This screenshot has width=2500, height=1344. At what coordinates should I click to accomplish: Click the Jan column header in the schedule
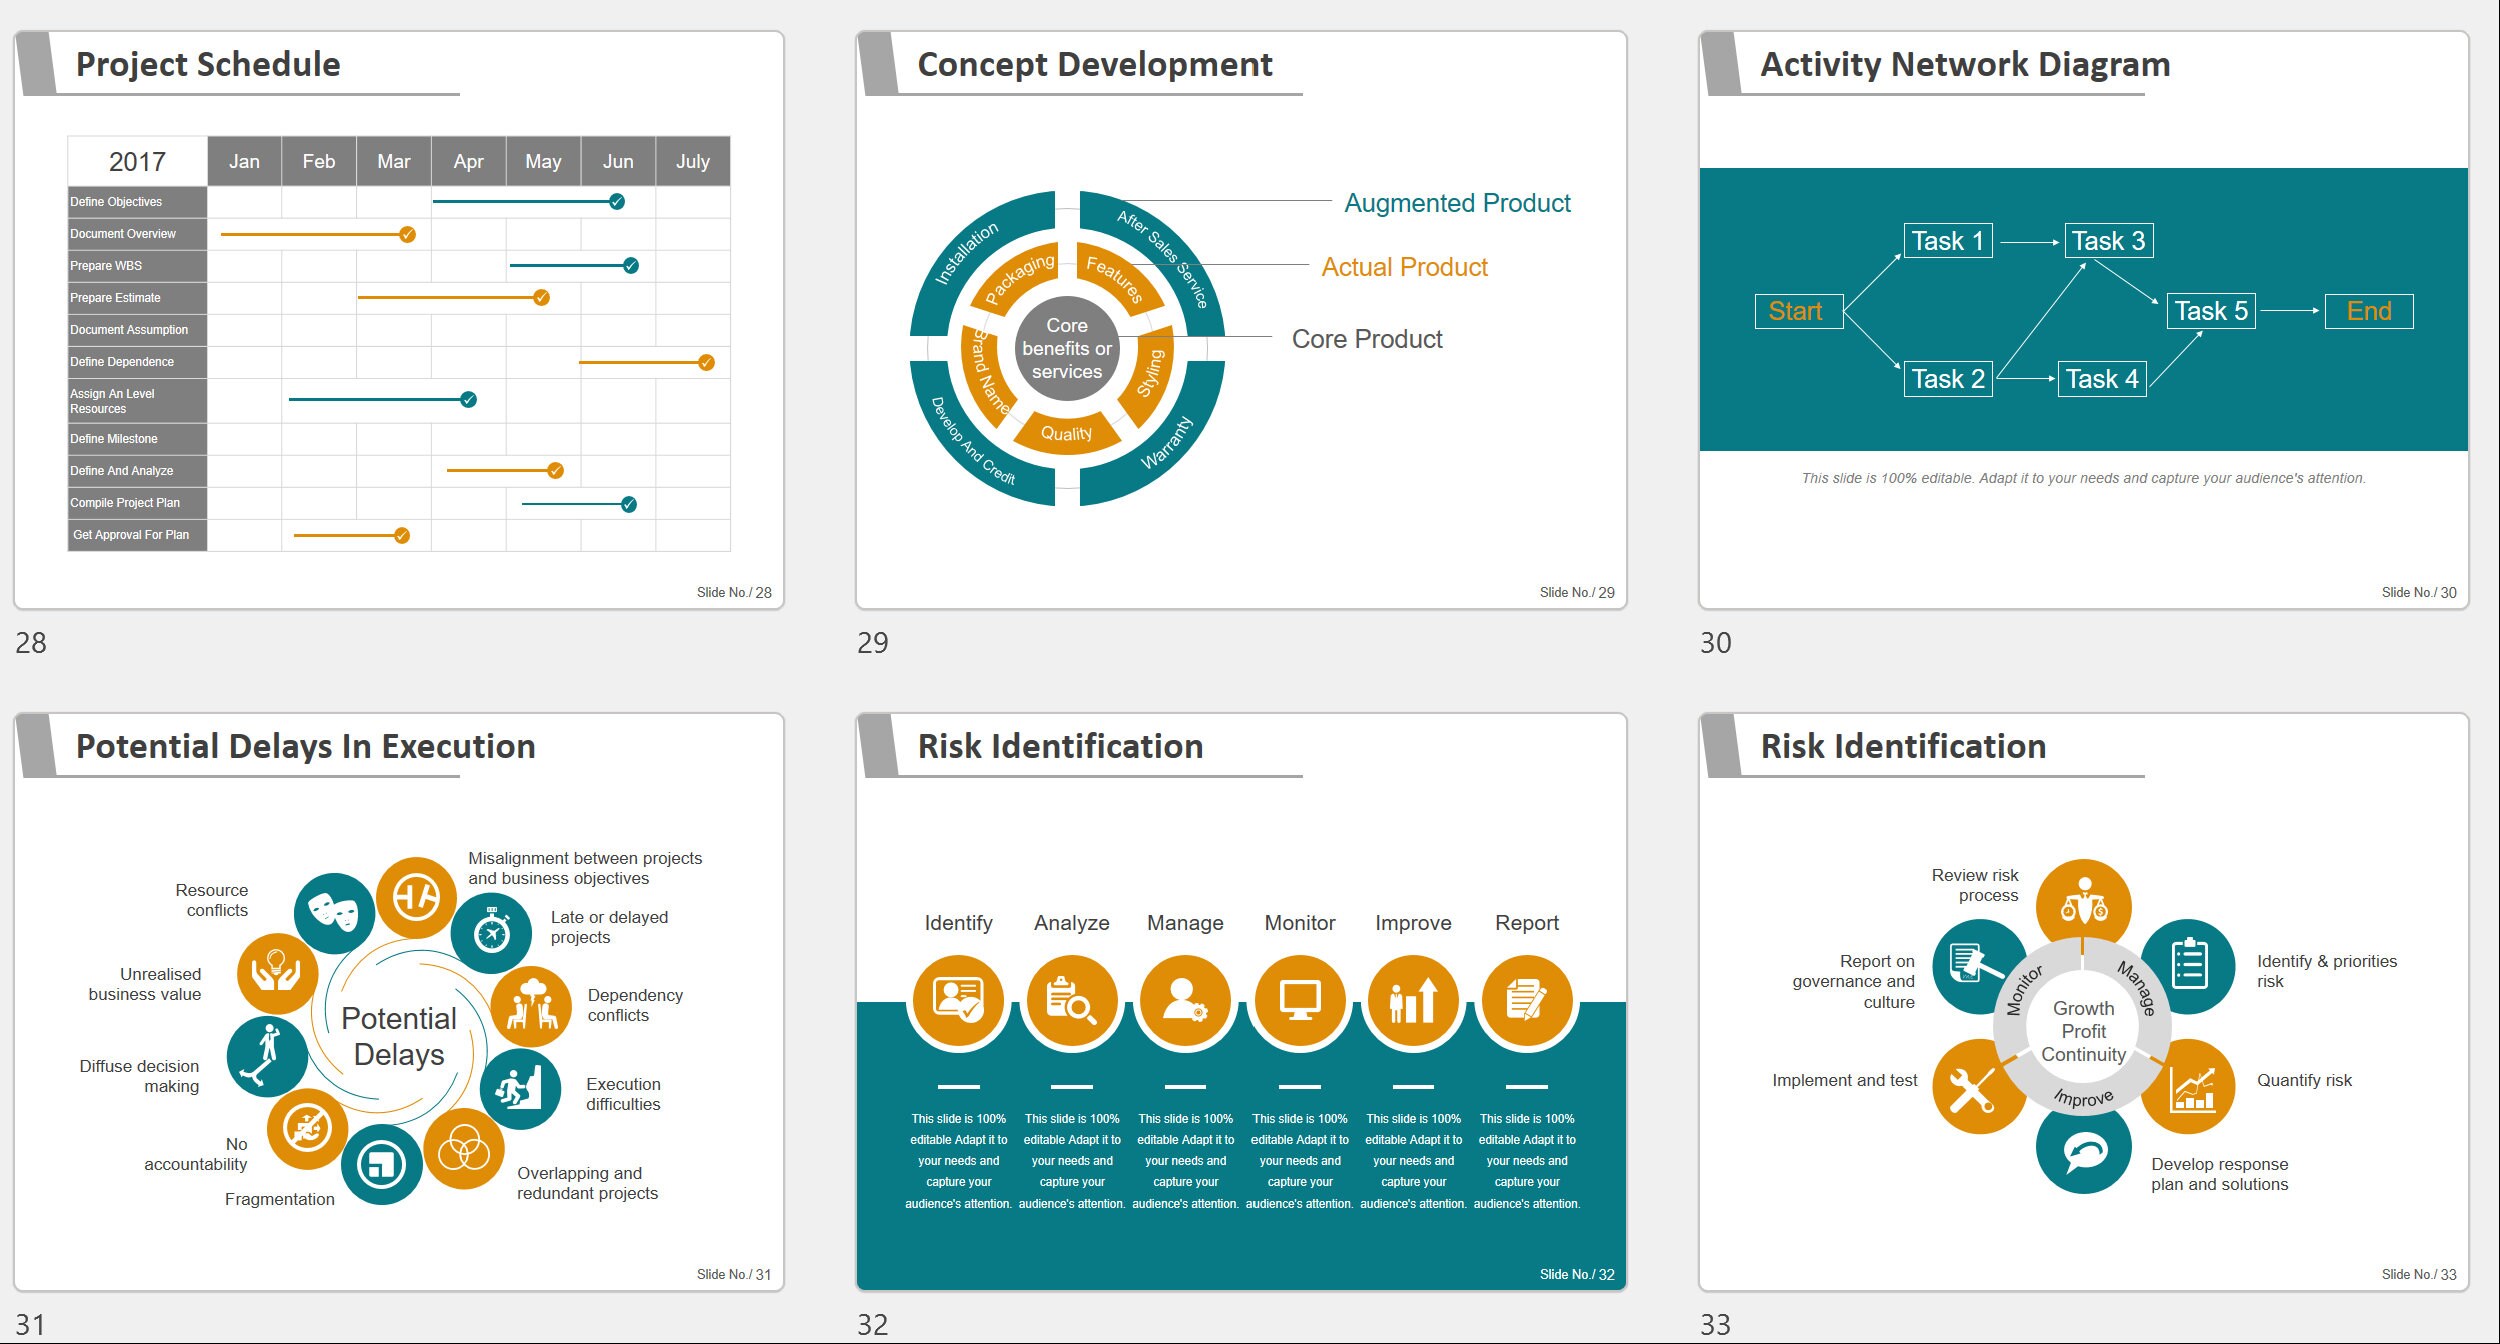(245, 160)
